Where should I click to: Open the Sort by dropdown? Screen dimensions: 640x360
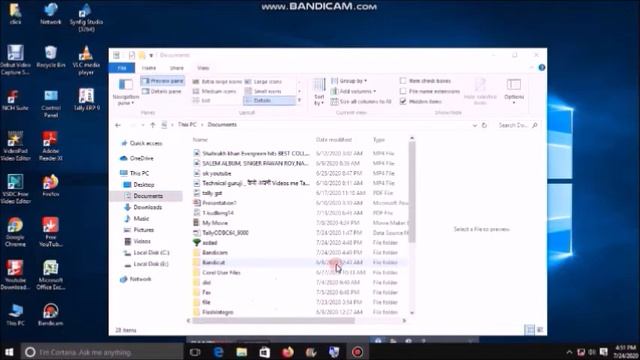[319, 93]
